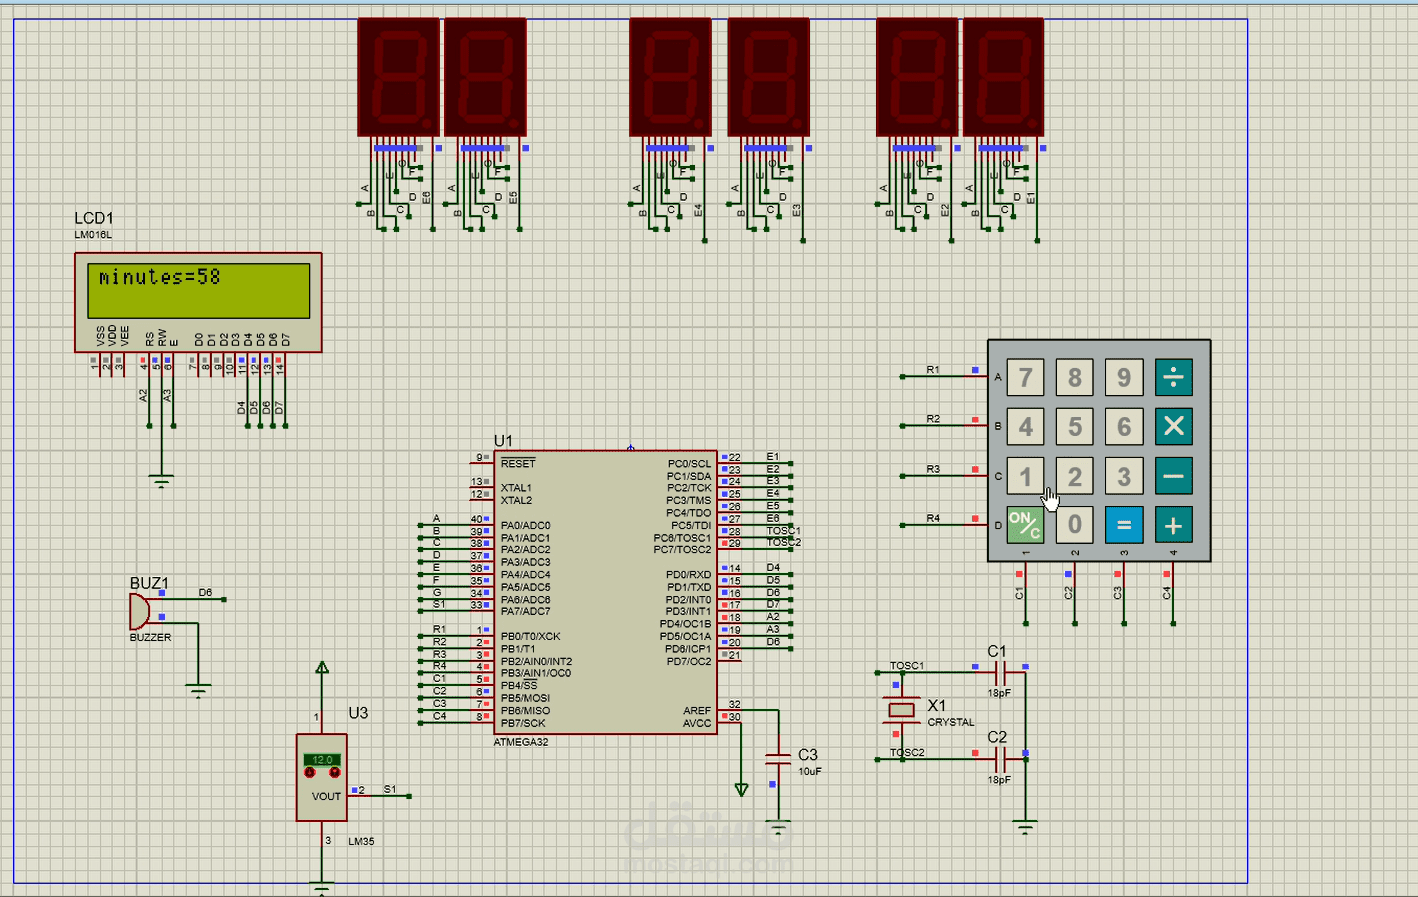Click keypad number 7 key

[1025, 377]
